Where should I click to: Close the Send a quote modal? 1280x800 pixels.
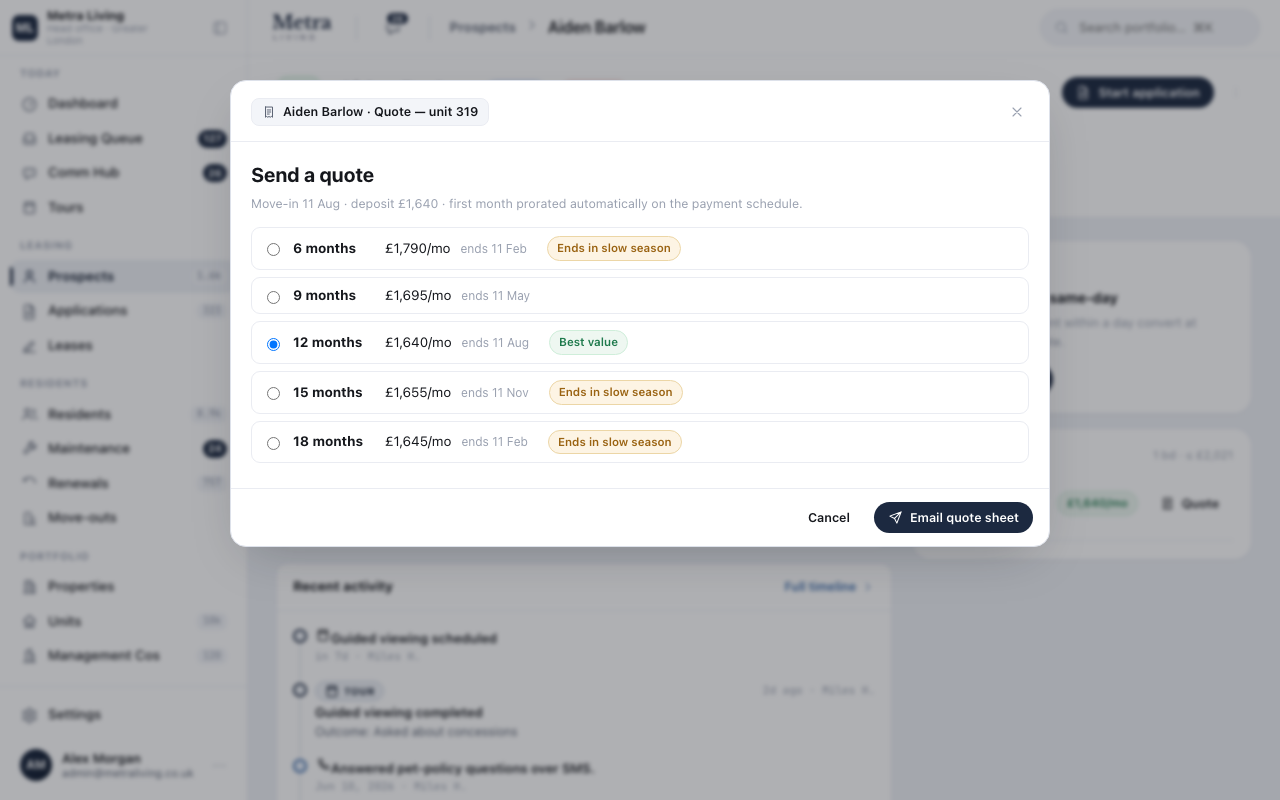(1017, 112)
